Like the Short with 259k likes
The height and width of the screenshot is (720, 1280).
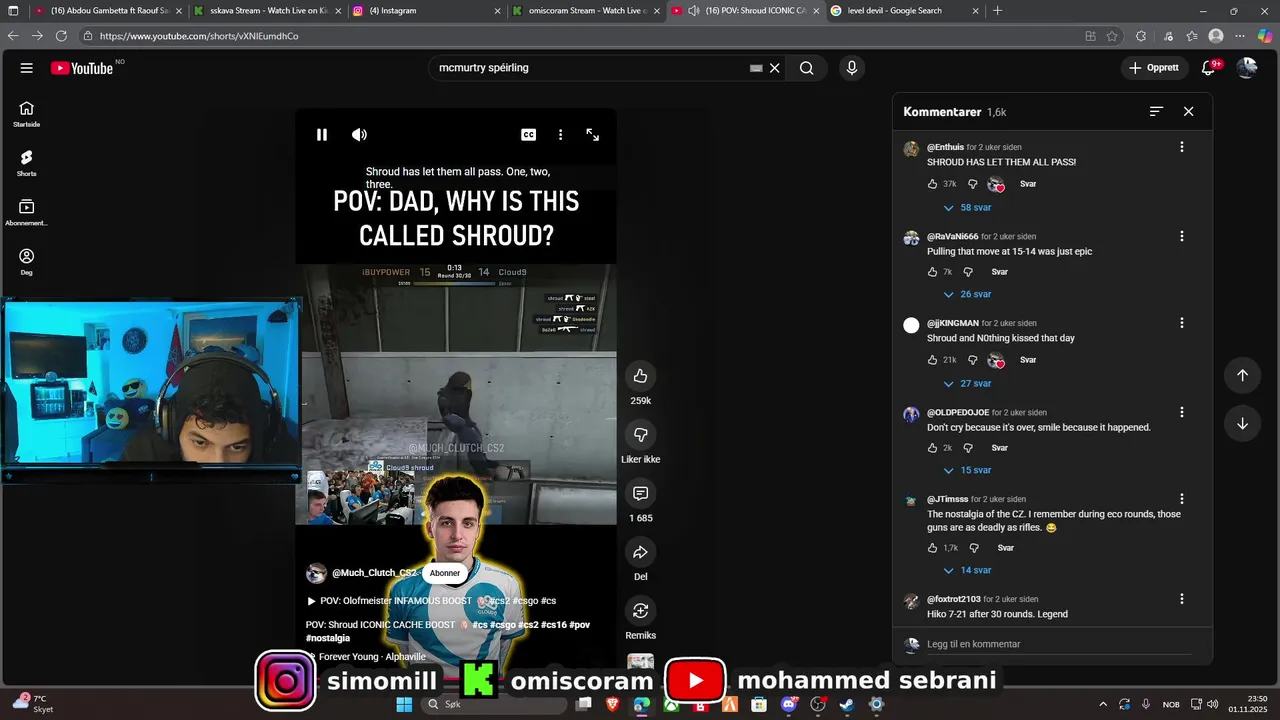click(641, 376)
